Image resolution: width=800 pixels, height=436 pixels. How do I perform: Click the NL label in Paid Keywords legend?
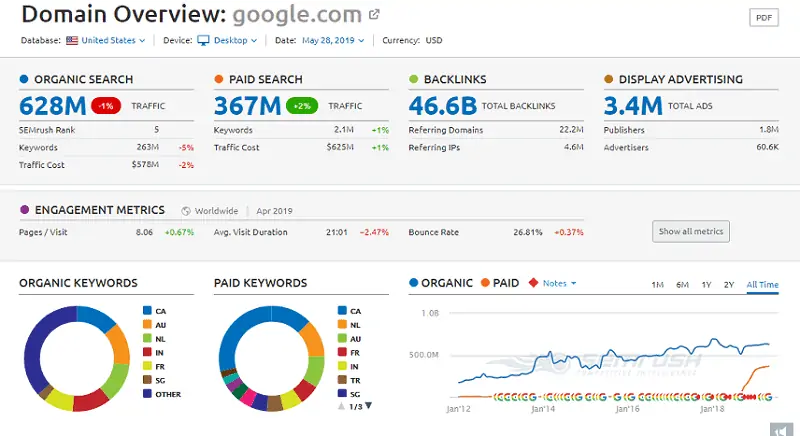(356, 325)
